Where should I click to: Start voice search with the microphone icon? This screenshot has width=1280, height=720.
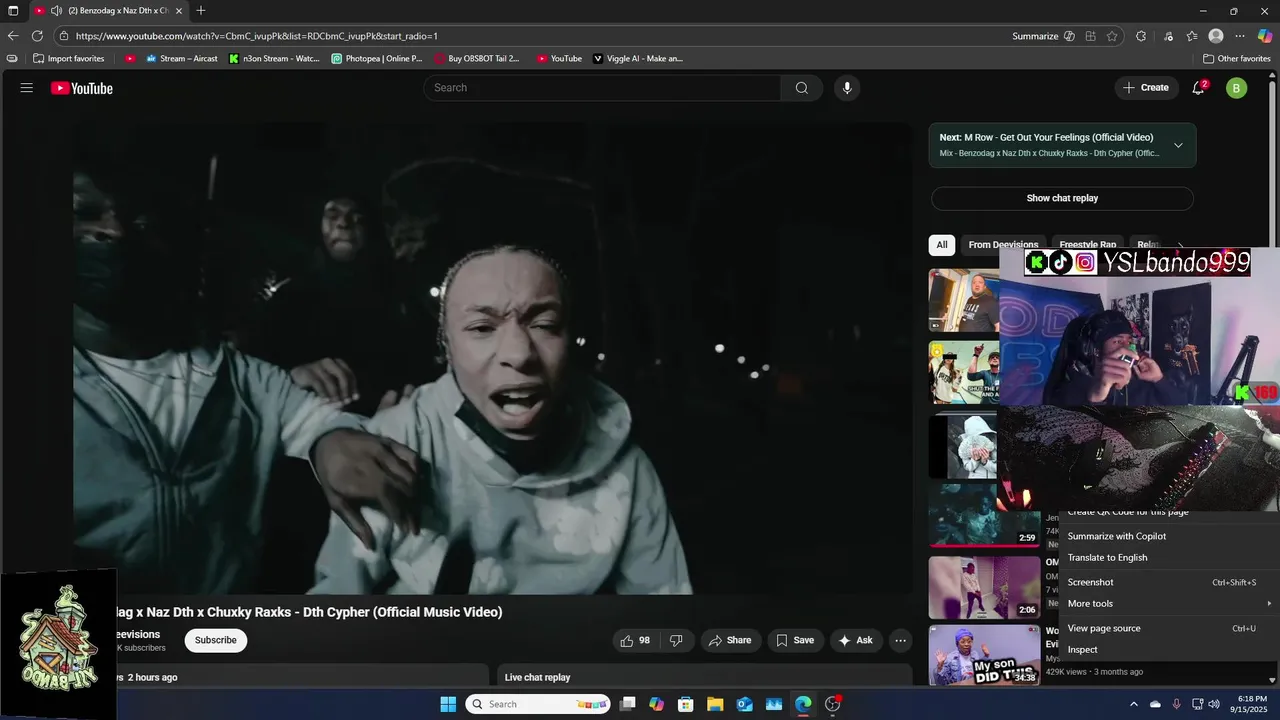[x=847, y=88]
